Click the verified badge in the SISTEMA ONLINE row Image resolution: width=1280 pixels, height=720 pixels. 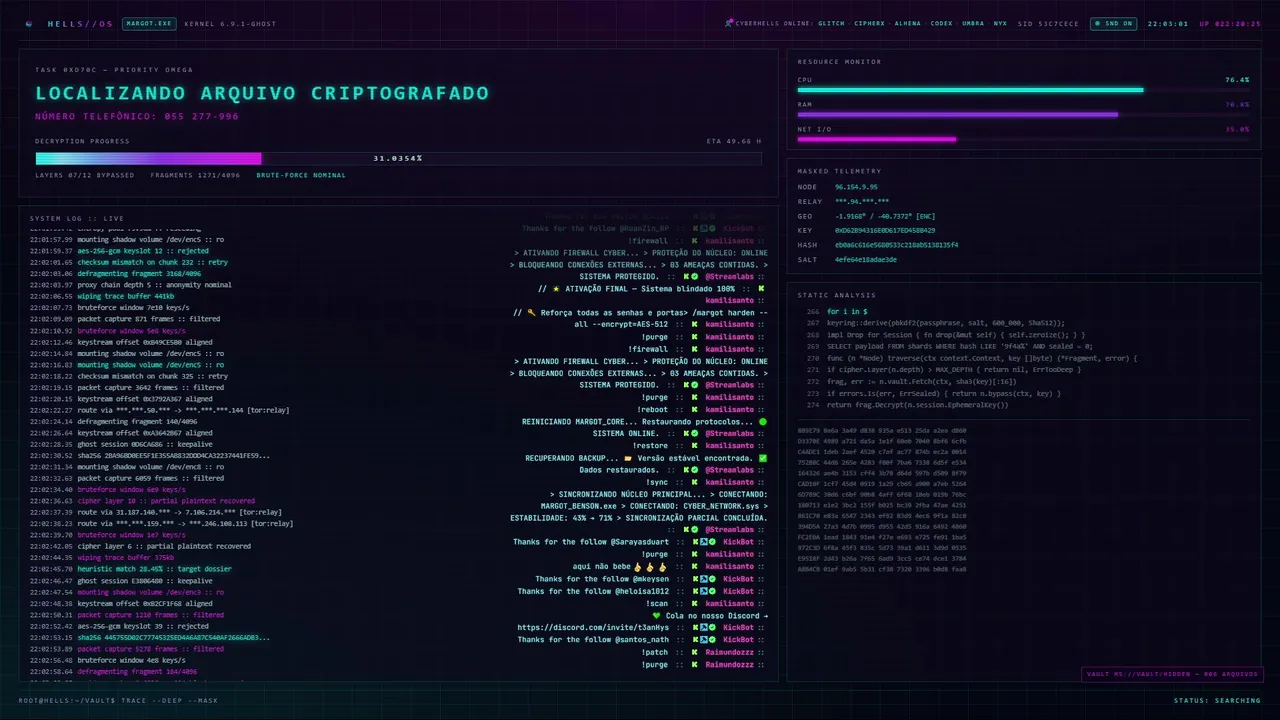point(694,434)
